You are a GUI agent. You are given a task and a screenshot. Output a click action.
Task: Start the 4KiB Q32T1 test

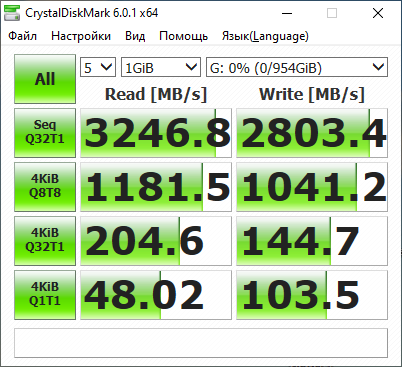pyautogui.click(x=45, y=241)
